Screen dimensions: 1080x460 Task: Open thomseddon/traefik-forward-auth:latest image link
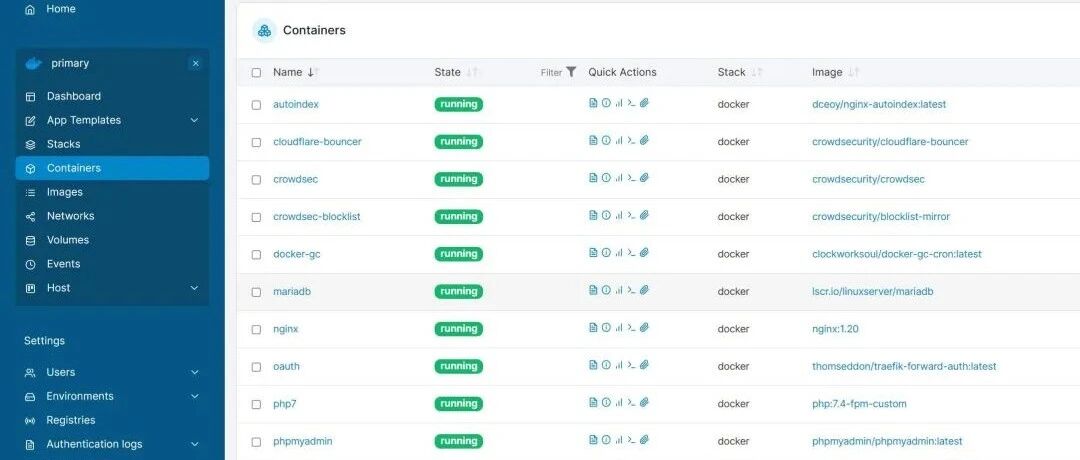click(x=904, y=366)
